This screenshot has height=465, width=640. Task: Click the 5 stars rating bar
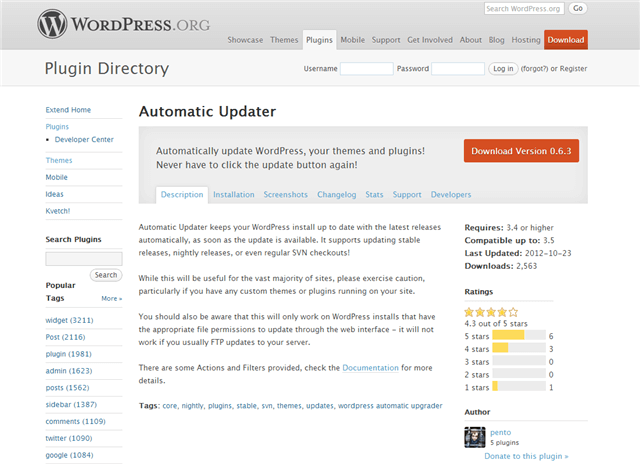pyautogui.click(x=518, y=335)
